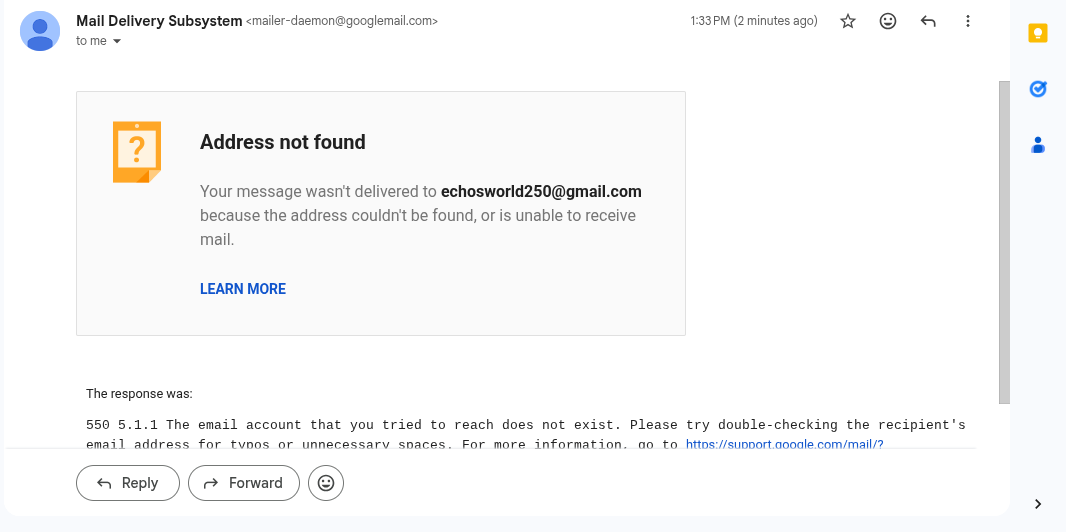
Task: Click the sender's profile avatar
Action: [40, 31]
